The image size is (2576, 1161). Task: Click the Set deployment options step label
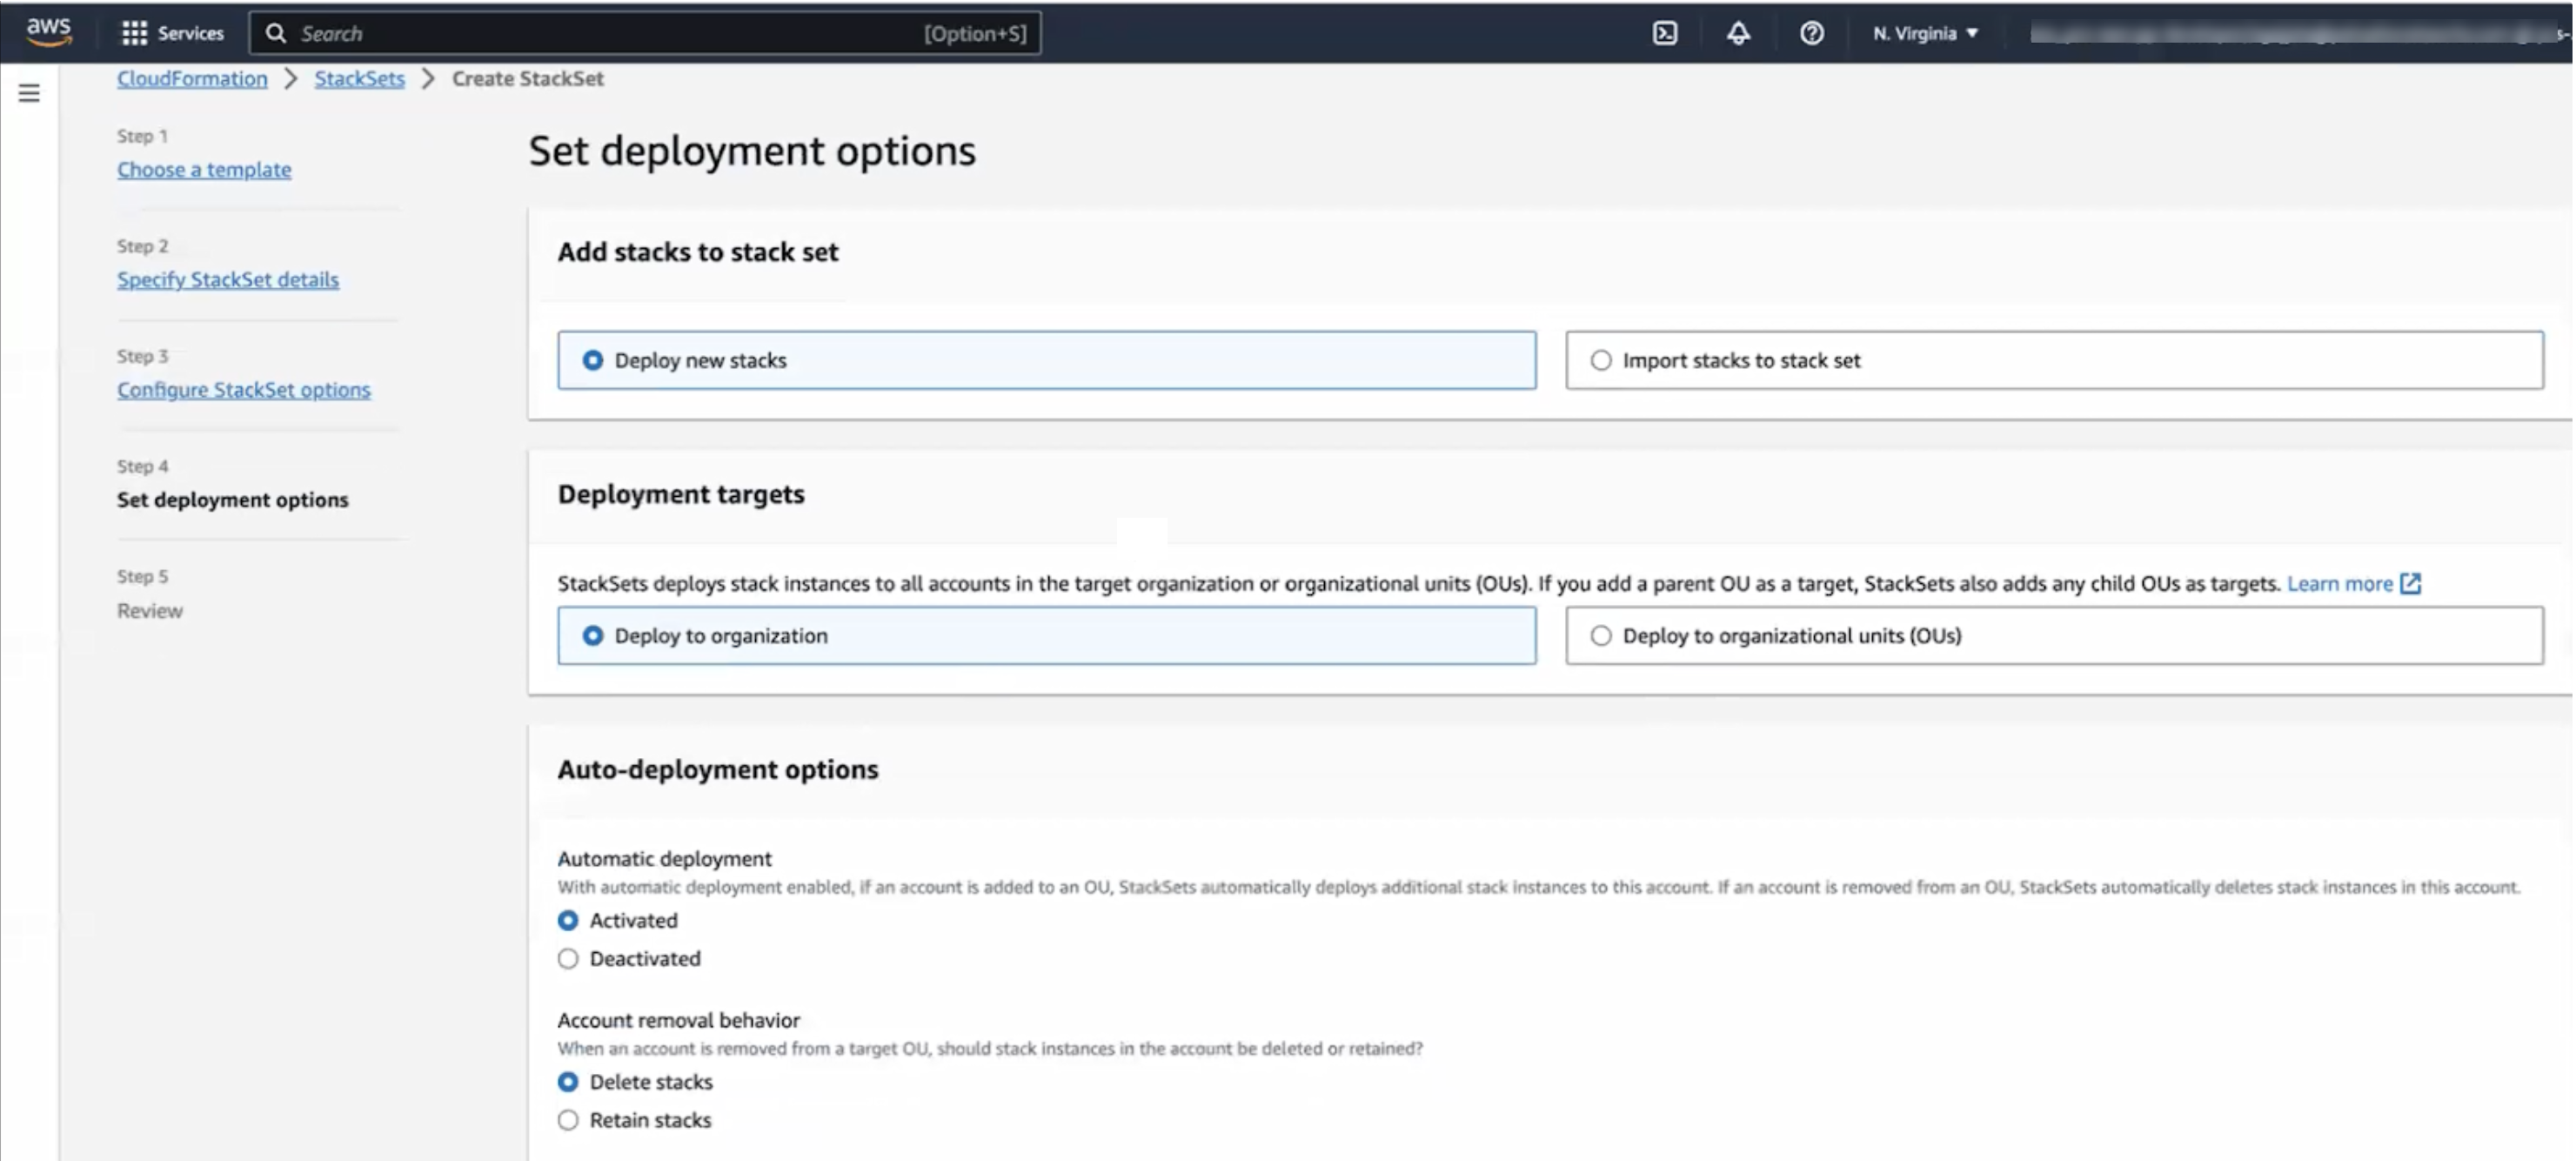point(232,499)
